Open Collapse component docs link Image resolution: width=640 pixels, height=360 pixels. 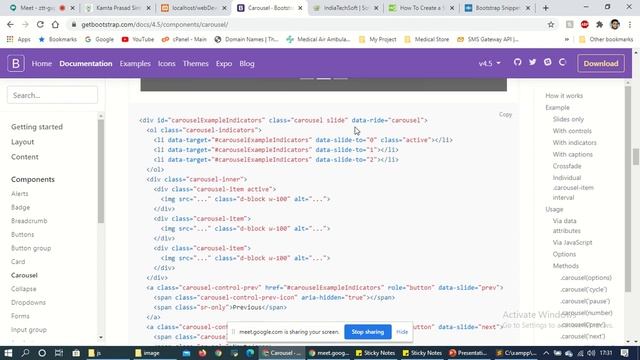coord(24,289)
